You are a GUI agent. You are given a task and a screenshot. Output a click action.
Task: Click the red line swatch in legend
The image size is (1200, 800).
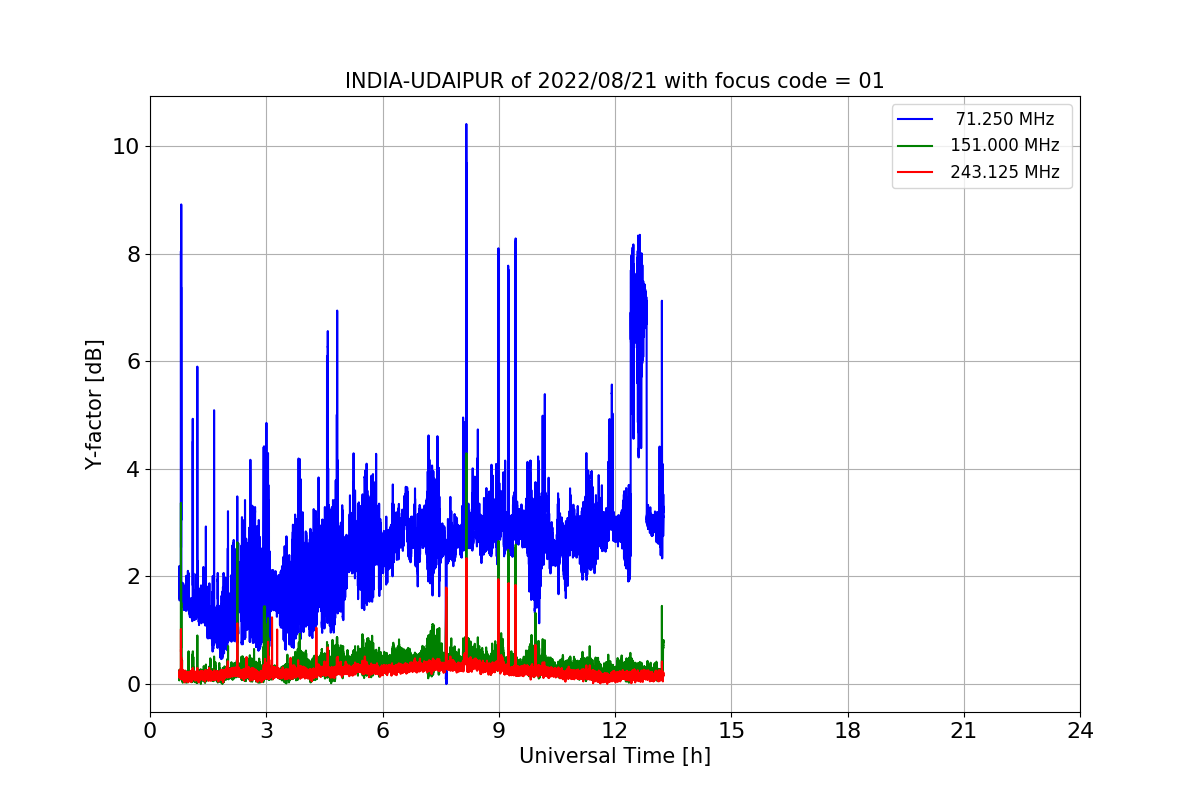915,172
